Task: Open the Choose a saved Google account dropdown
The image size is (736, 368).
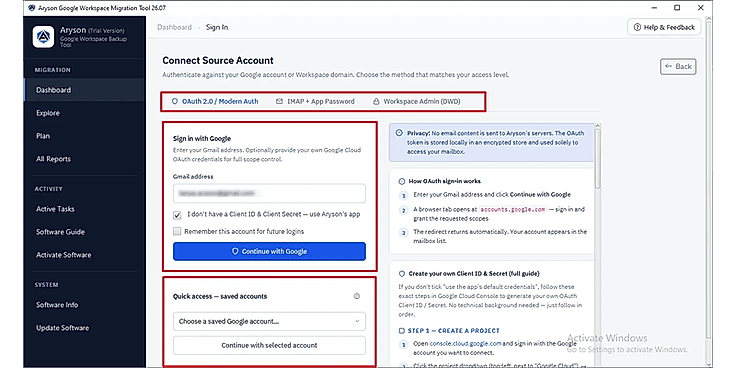Action: pos(269,322)
